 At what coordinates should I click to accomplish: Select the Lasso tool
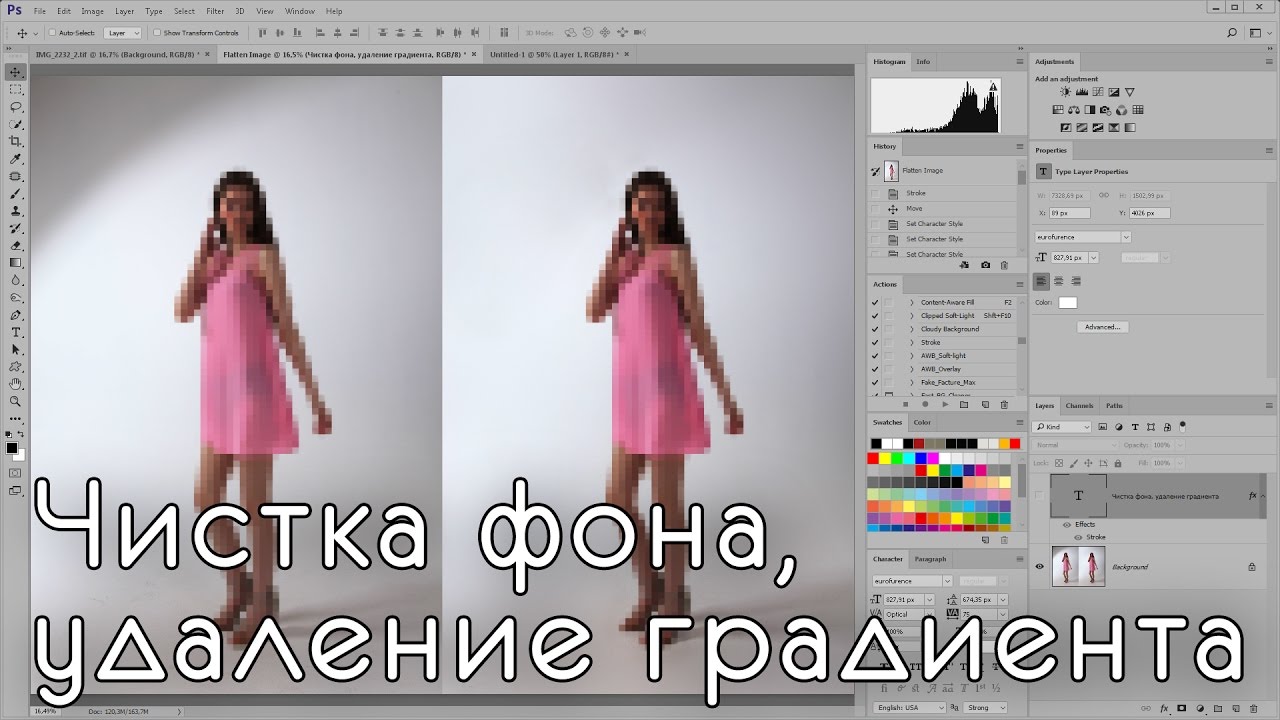click(x=16, y=106)
